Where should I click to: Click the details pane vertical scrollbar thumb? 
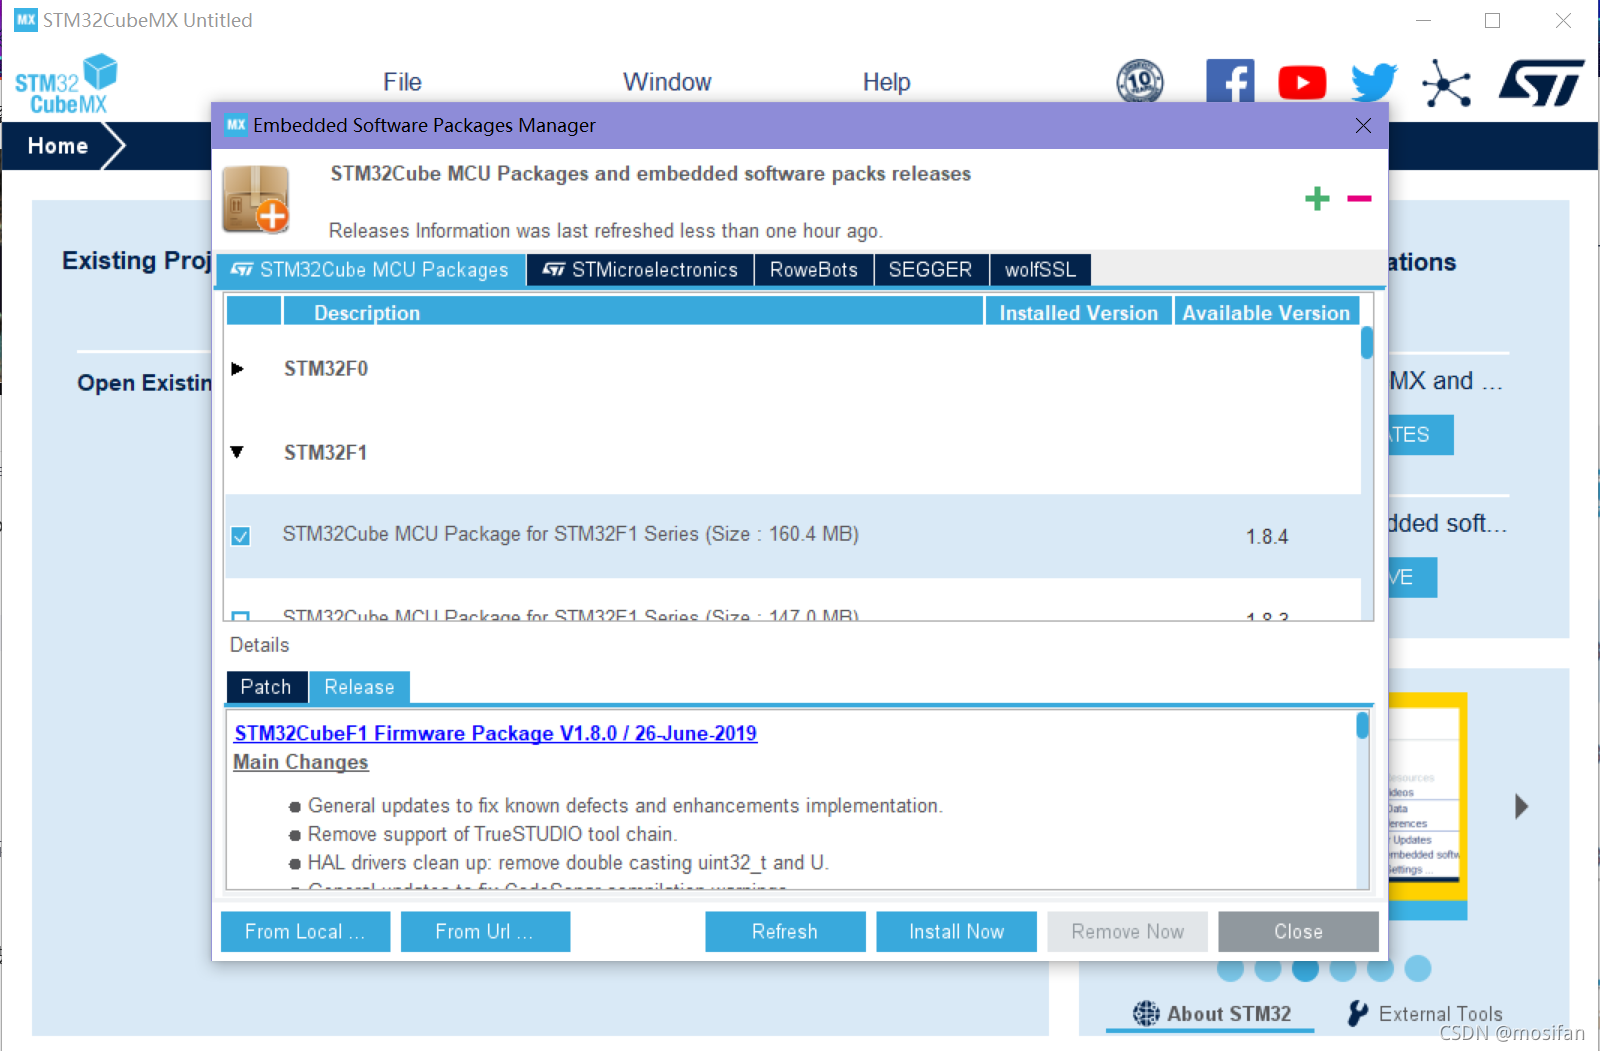pos(1362,725)
